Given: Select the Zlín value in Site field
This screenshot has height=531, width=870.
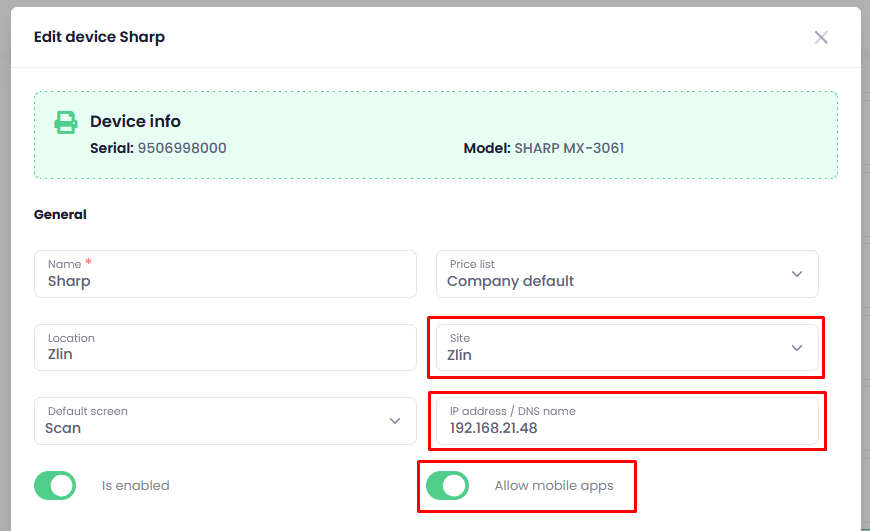Looking at the screenshot, I should click(x=459, y=355).
